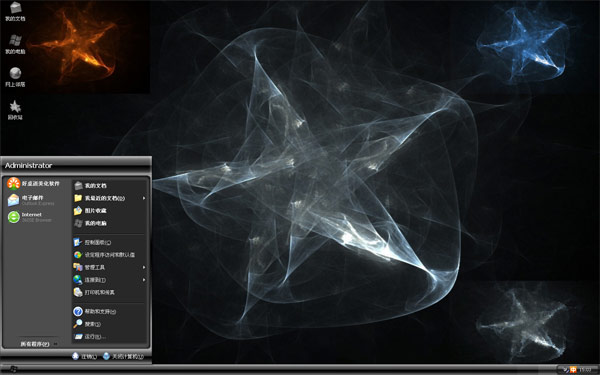Expand 连接到 submenu arrow
The width and height of the screenshot is (600, 375).
click(x=144, y=280)
